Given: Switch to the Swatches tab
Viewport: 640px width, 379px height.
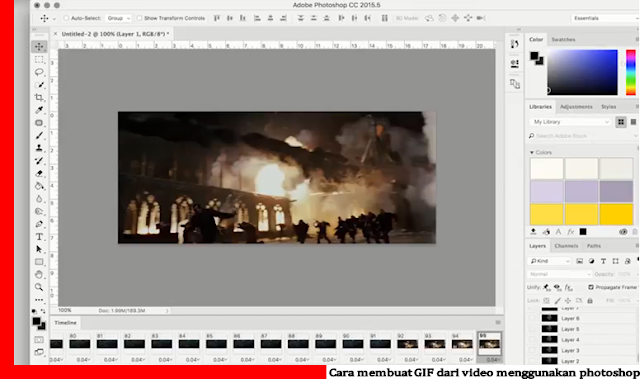Looking at the screenshot, I should click(563, 40).
